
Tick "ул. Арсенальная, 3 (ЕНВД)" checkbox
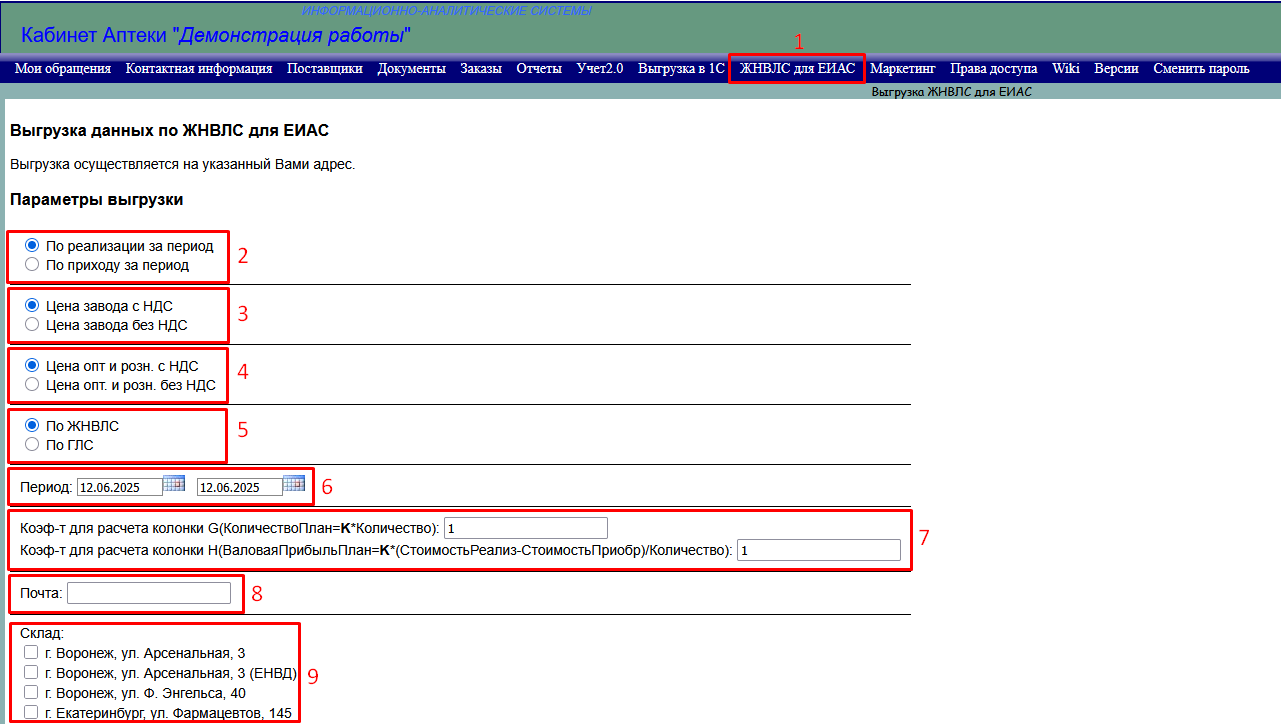31,672
